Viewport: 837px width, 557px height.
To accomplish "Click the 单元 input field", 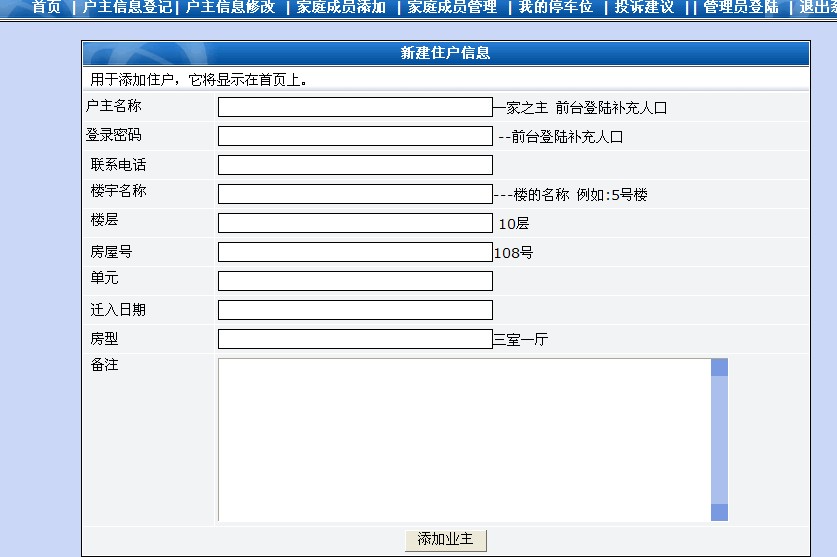I will [355, 281].
